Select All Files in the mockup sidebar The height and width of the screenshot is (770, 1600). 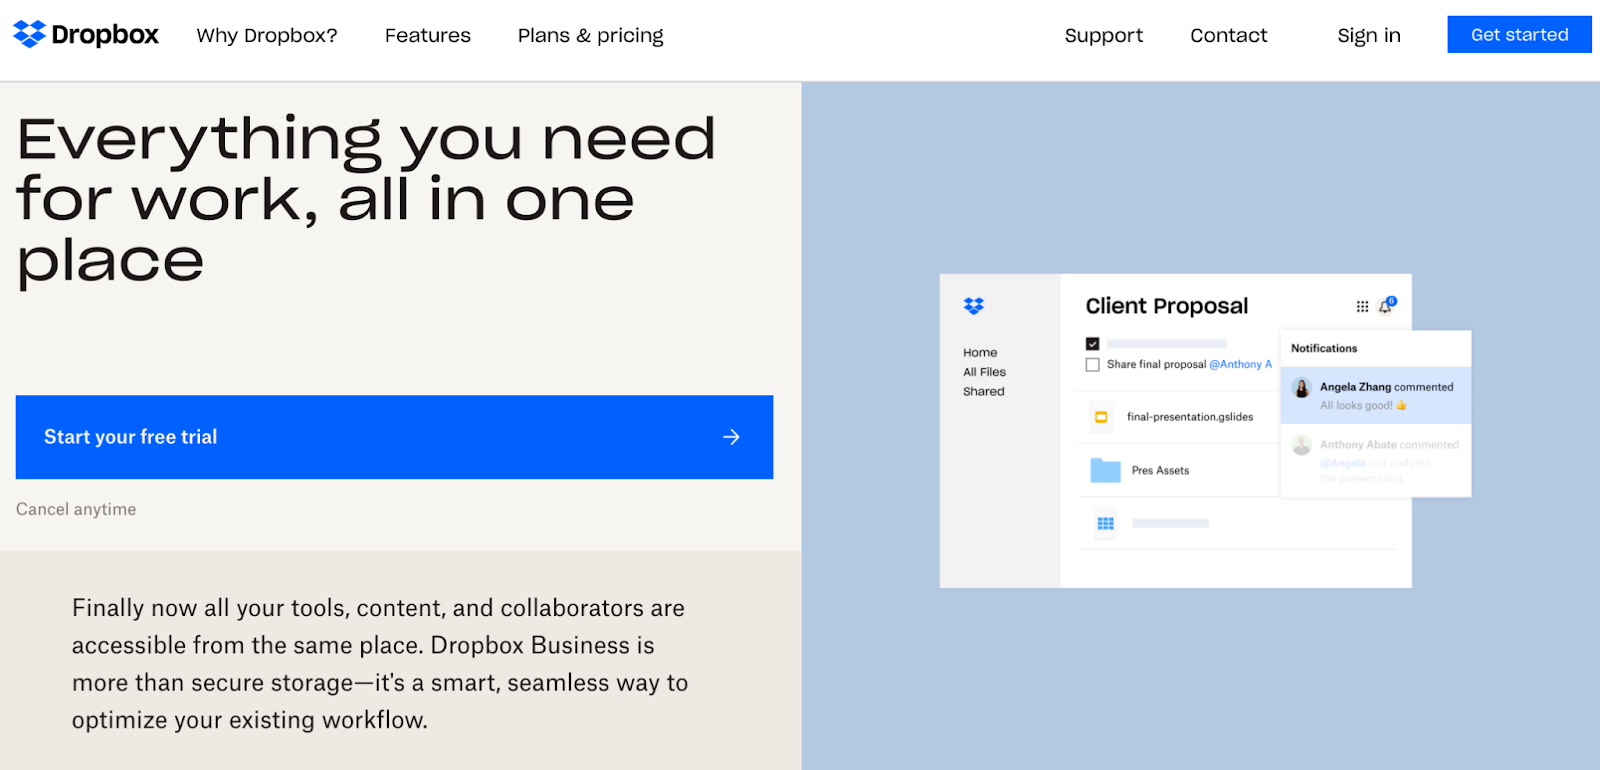point(984,372)
